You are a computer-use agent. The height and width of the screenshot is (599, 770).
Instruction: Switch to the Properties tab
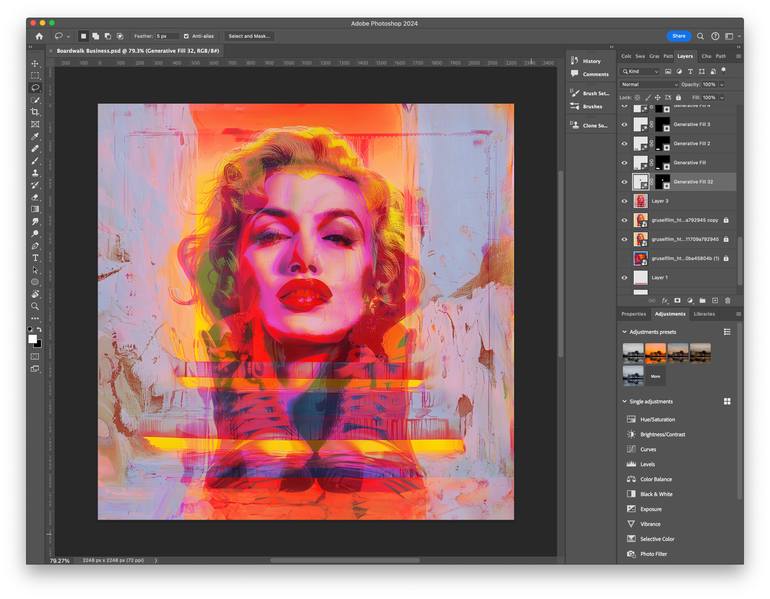pyautogui.click(x=633, y=314)
